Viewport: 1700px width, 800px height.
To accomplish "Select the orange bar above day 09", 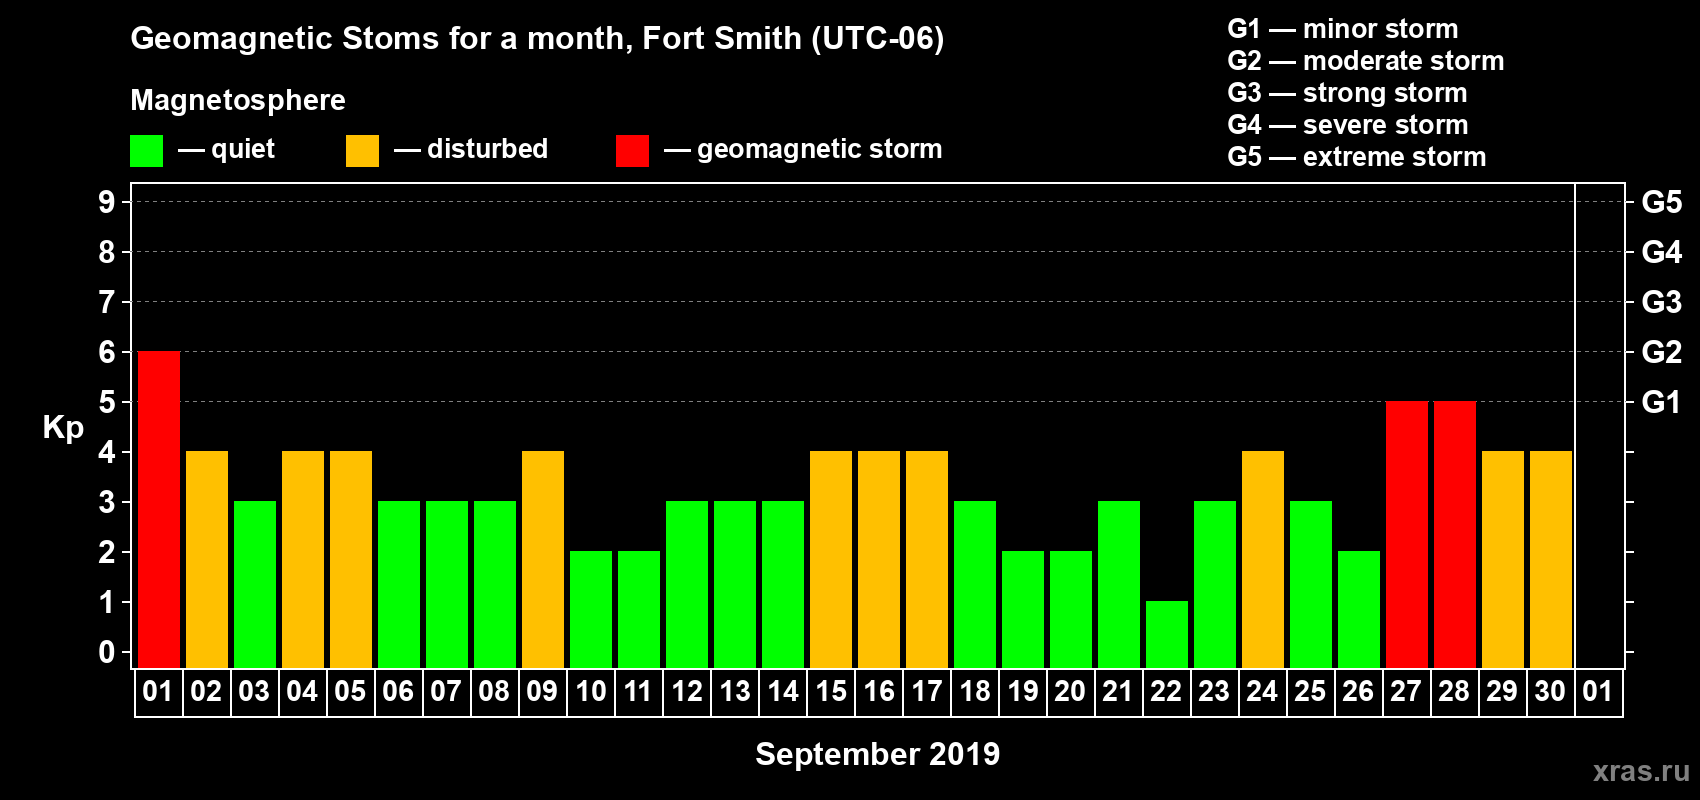I will pos(543,560).
